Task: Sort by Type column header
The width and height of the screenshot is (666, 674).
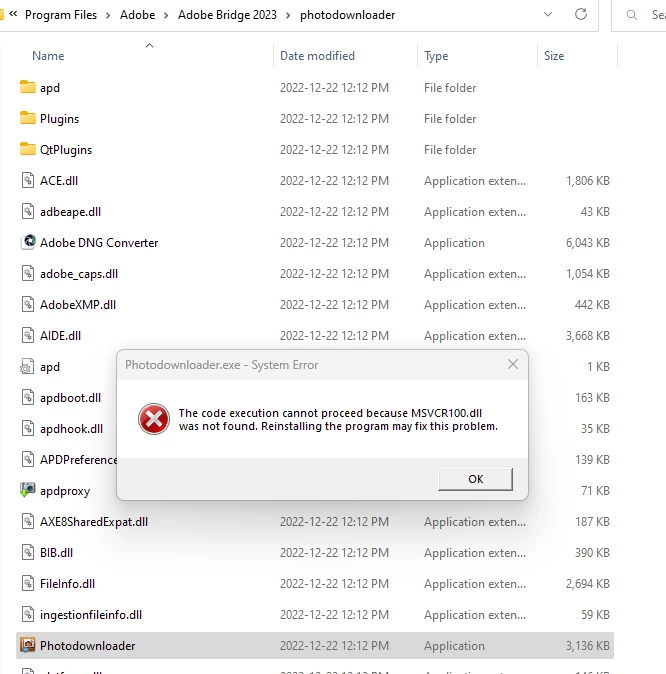Action: click(x=436, y=56)
